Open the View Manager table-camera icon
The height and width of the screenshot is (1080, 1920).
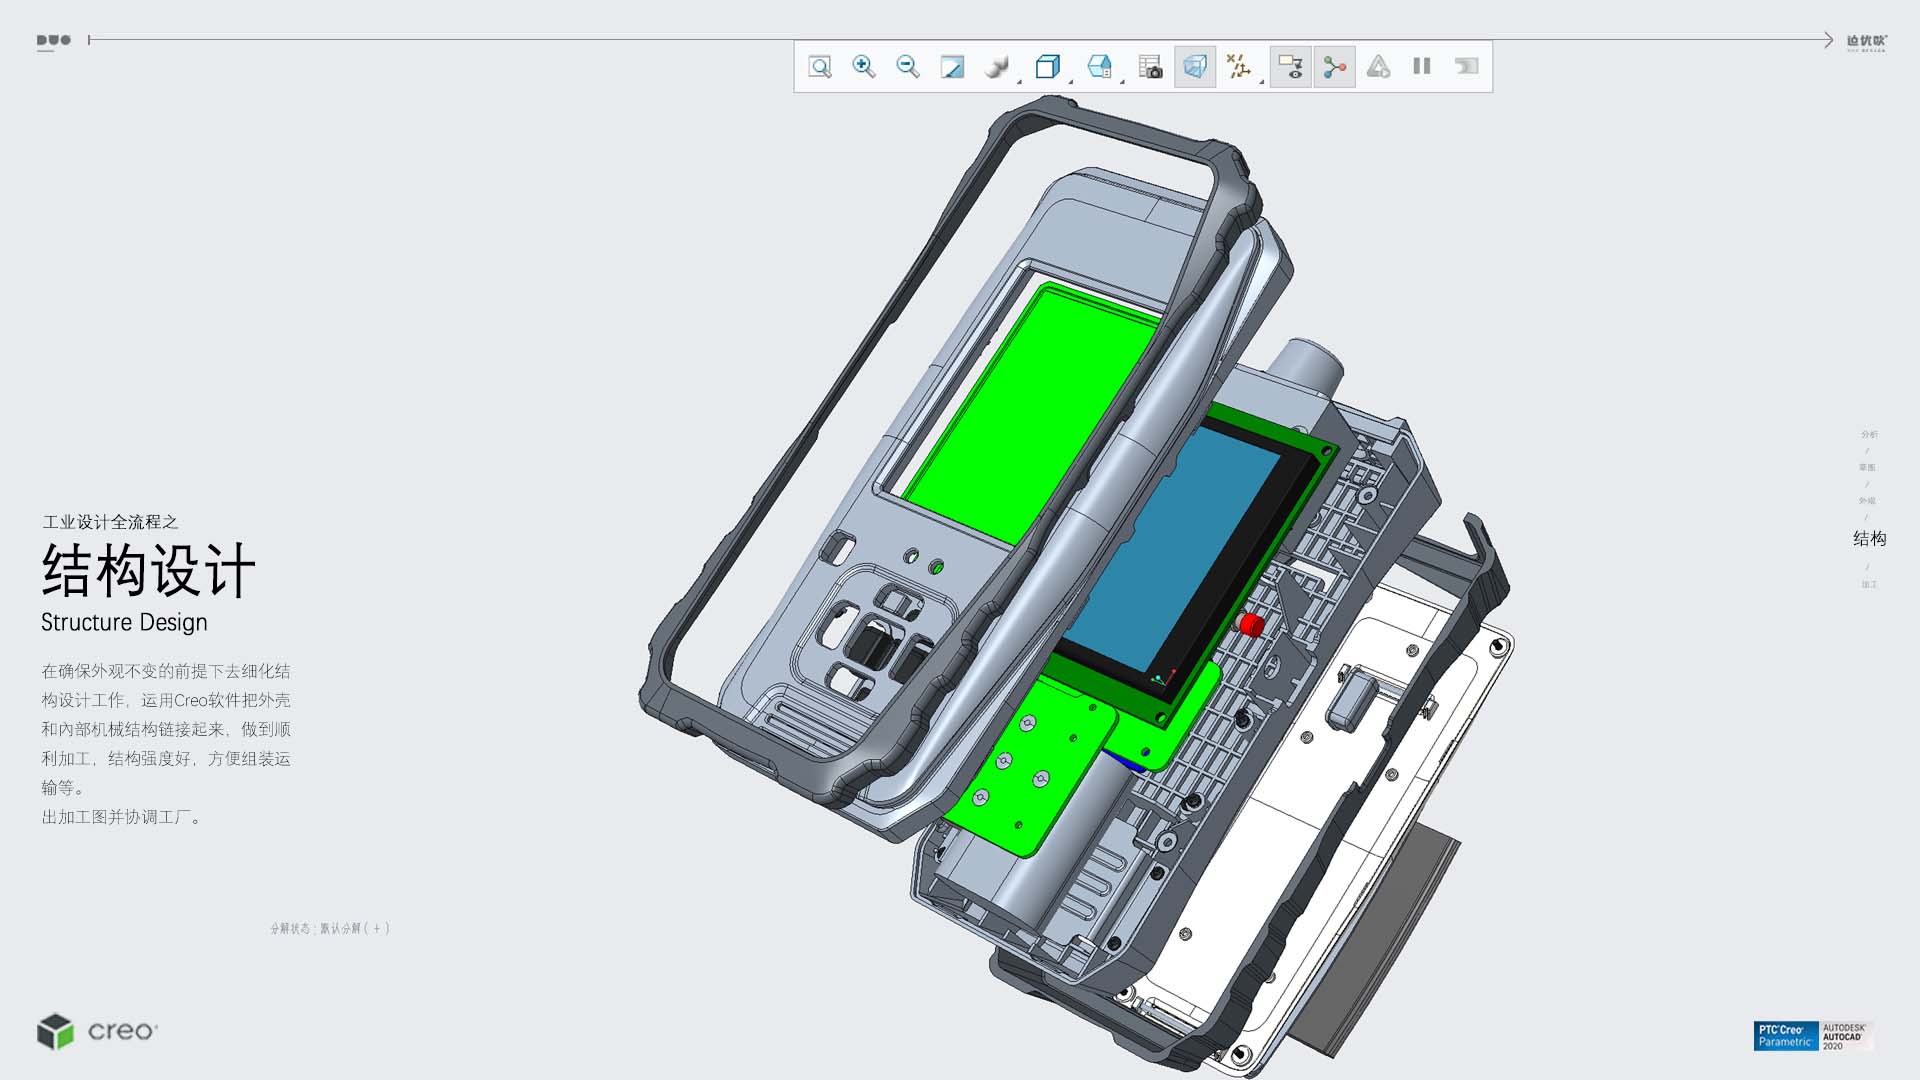1150,67
